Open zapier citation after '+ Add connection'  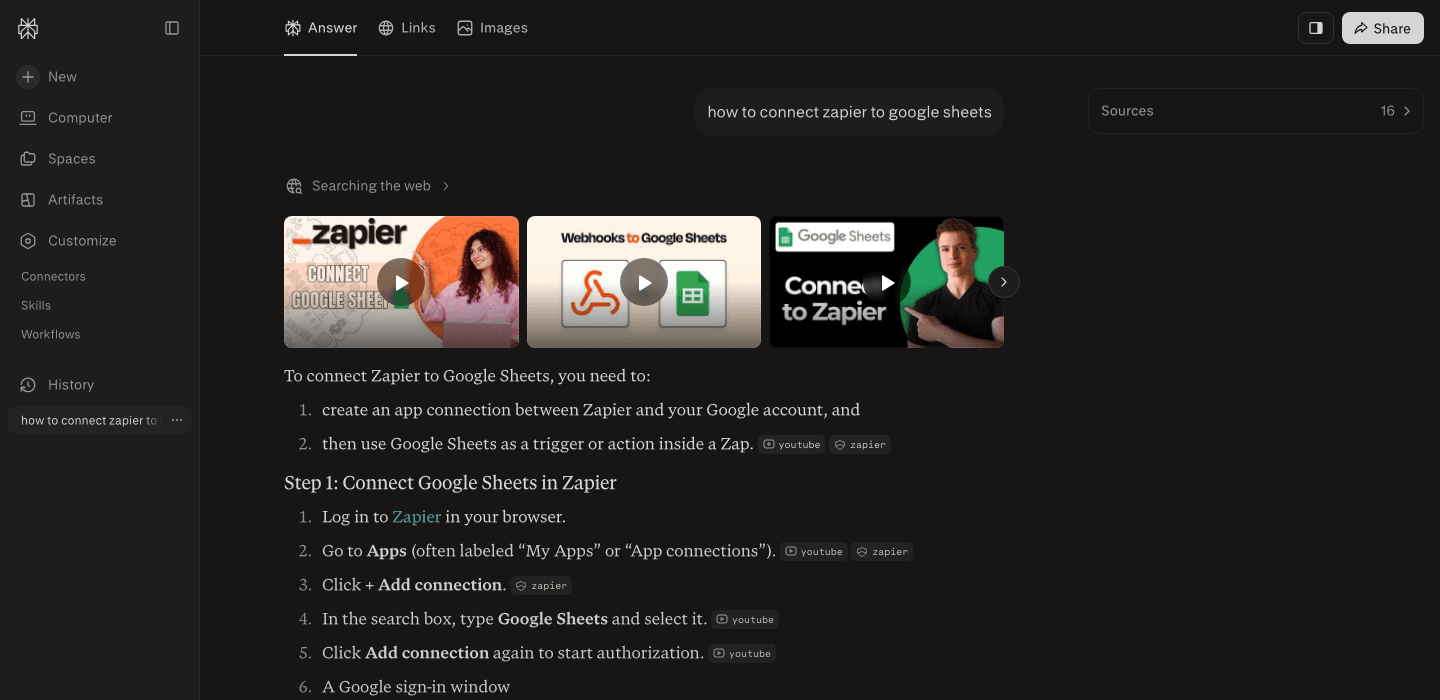pos(542,586)
